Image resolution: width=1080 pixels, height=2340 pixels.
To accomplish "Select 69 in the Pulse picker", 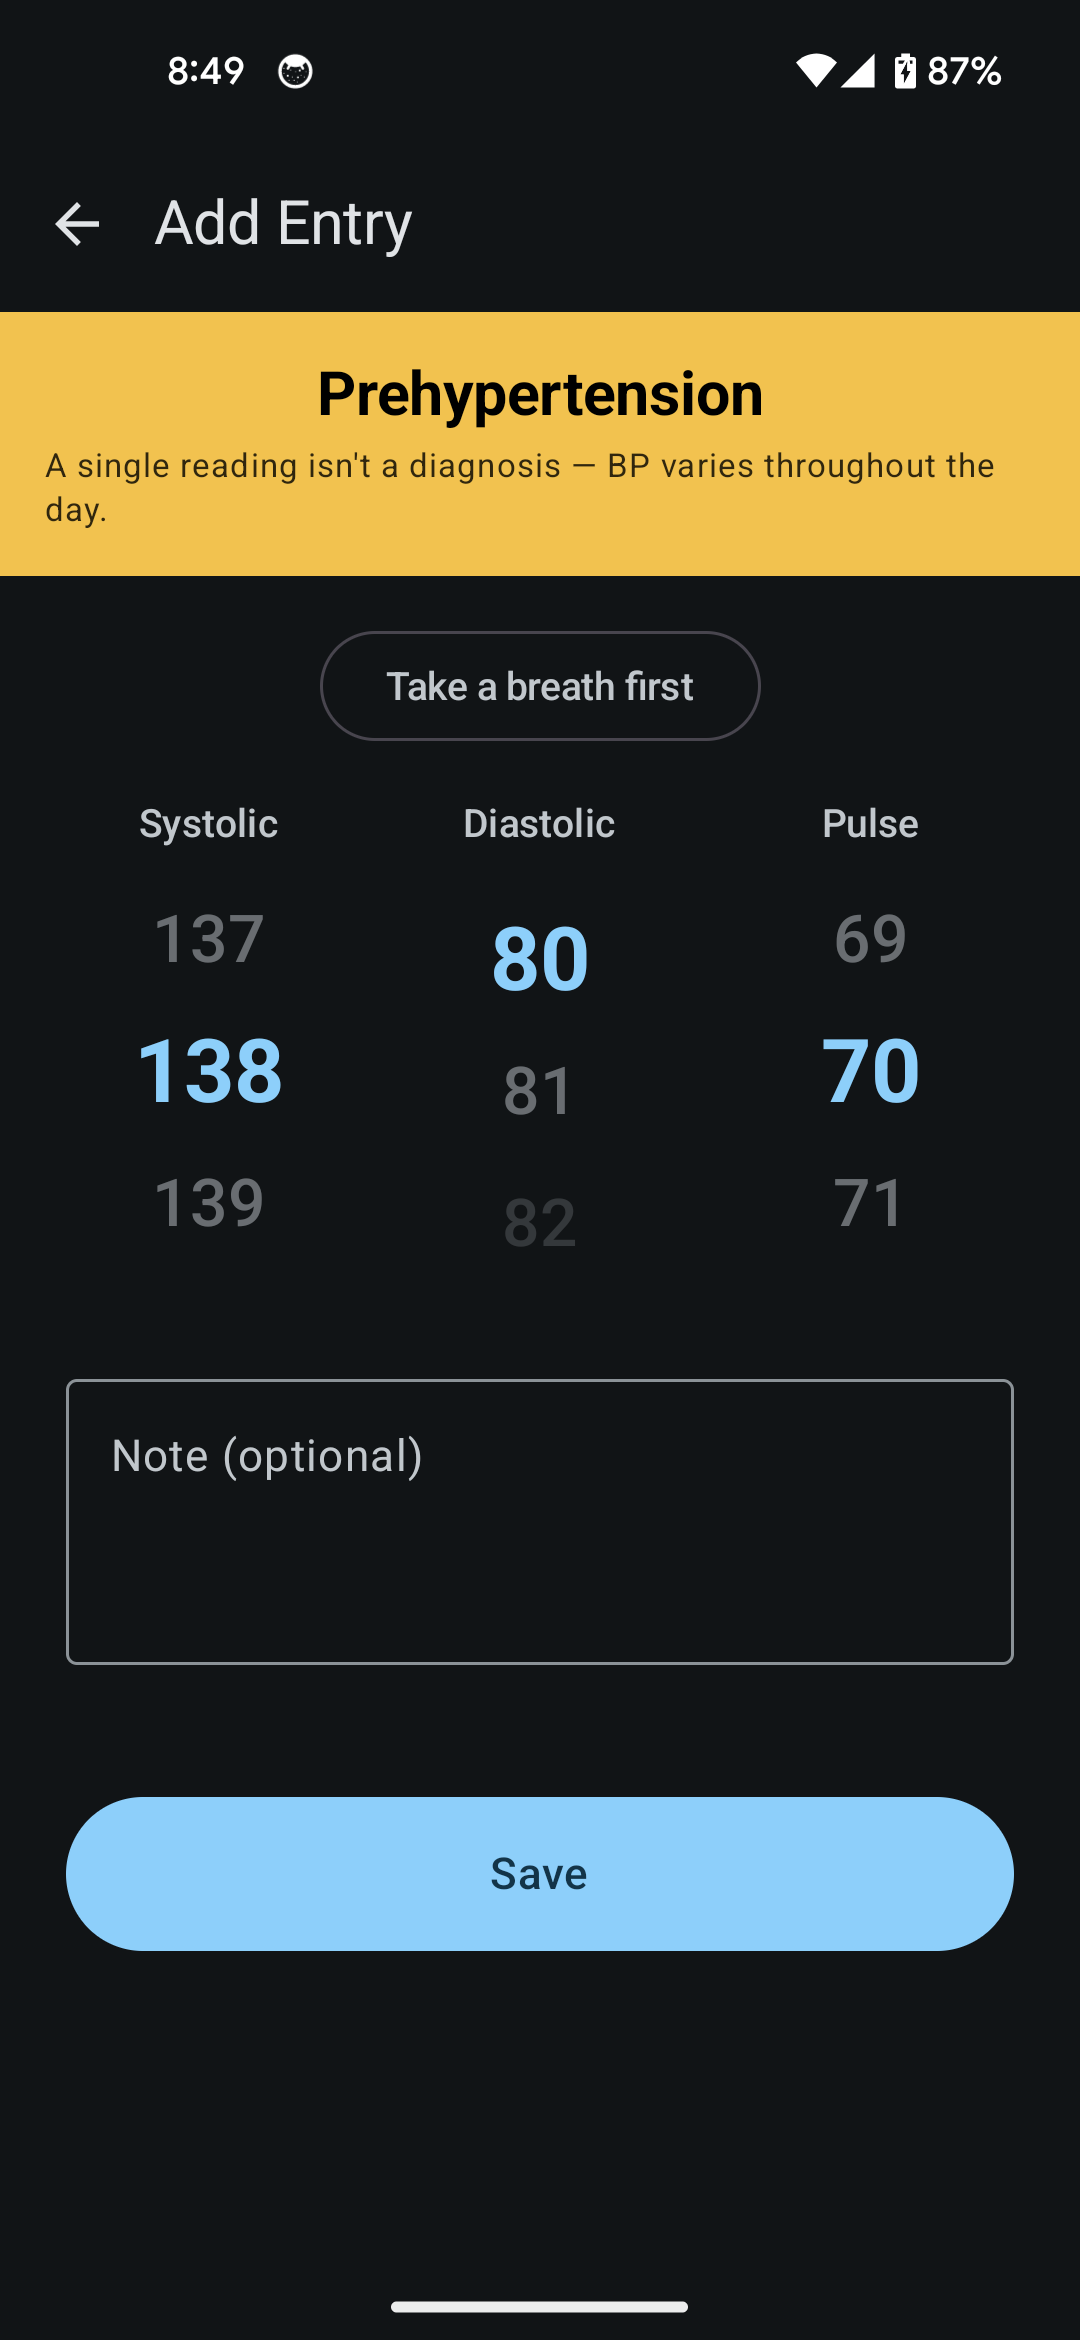I will tap(868, 938).
